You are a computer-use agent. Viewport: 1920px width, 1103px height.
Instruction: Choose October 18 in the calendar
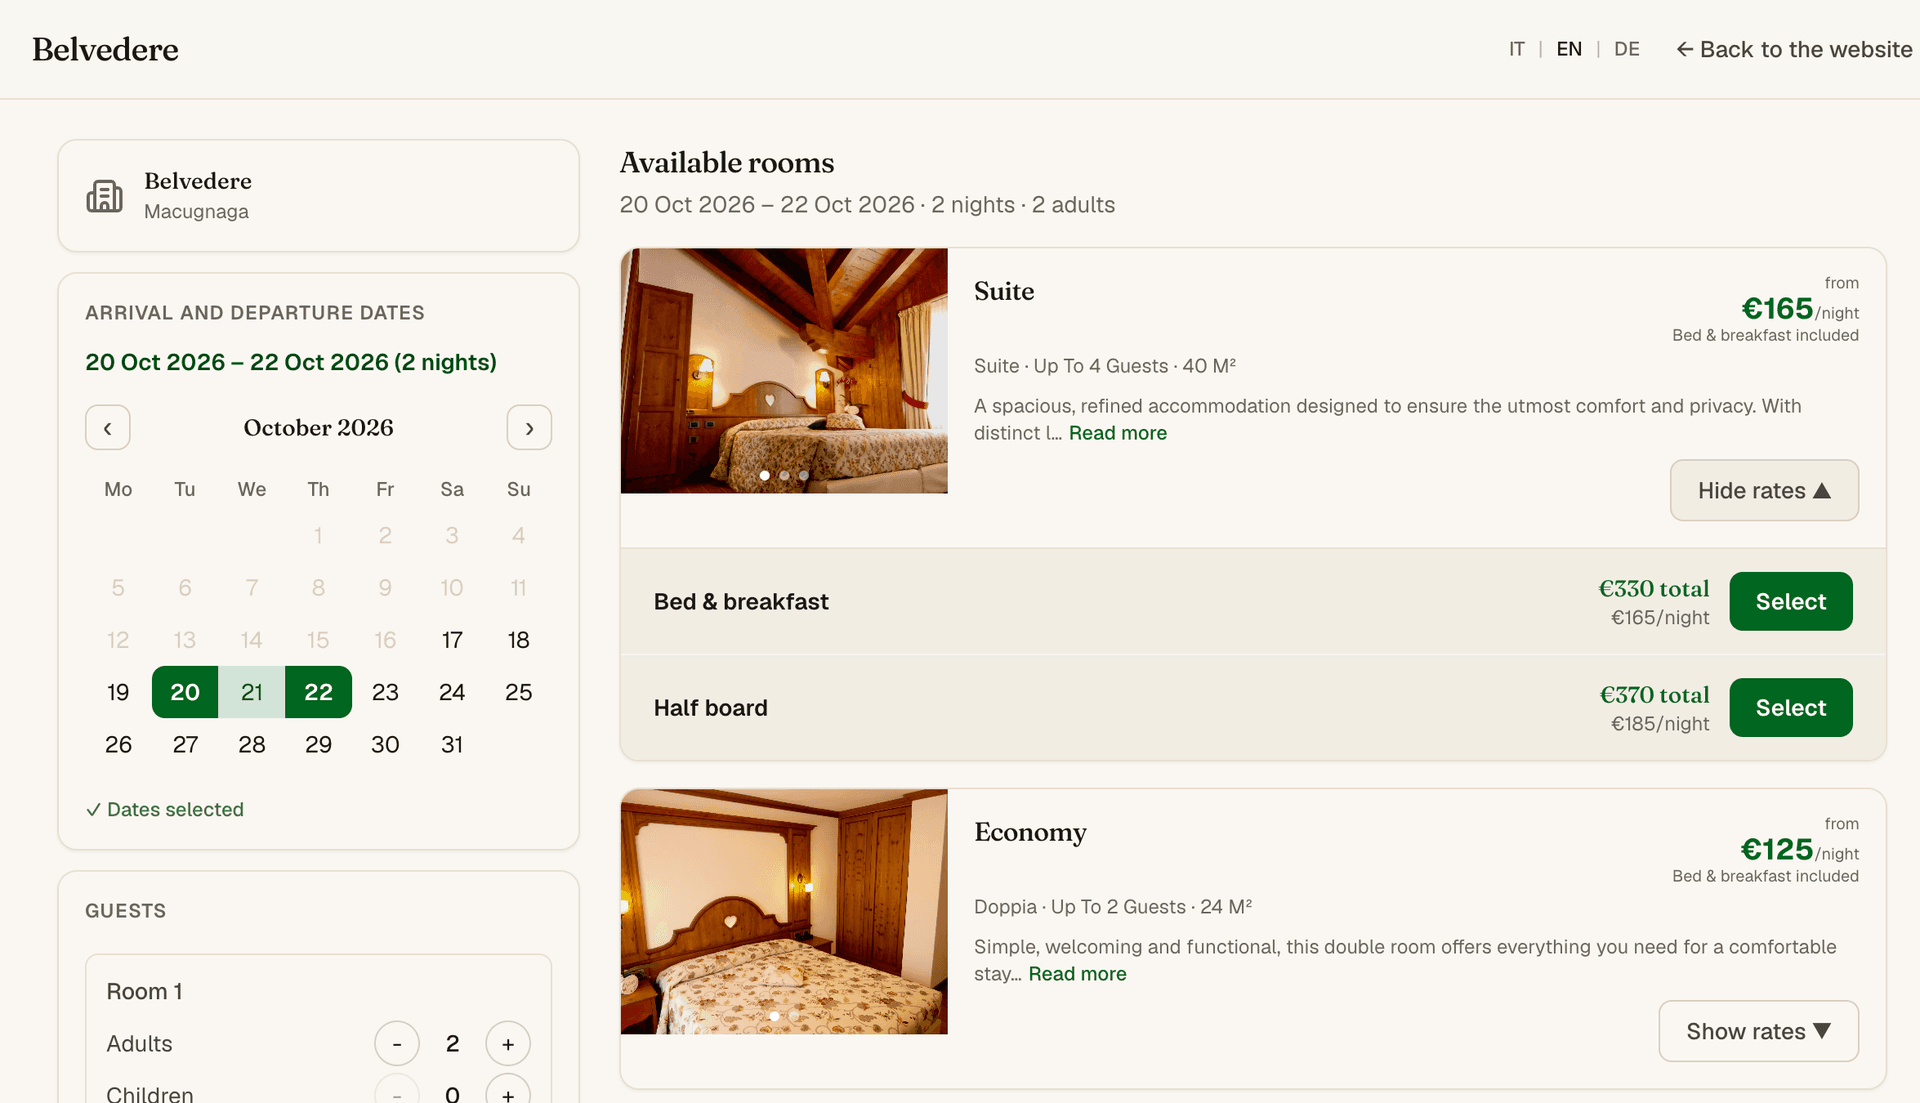pos(518,640)
